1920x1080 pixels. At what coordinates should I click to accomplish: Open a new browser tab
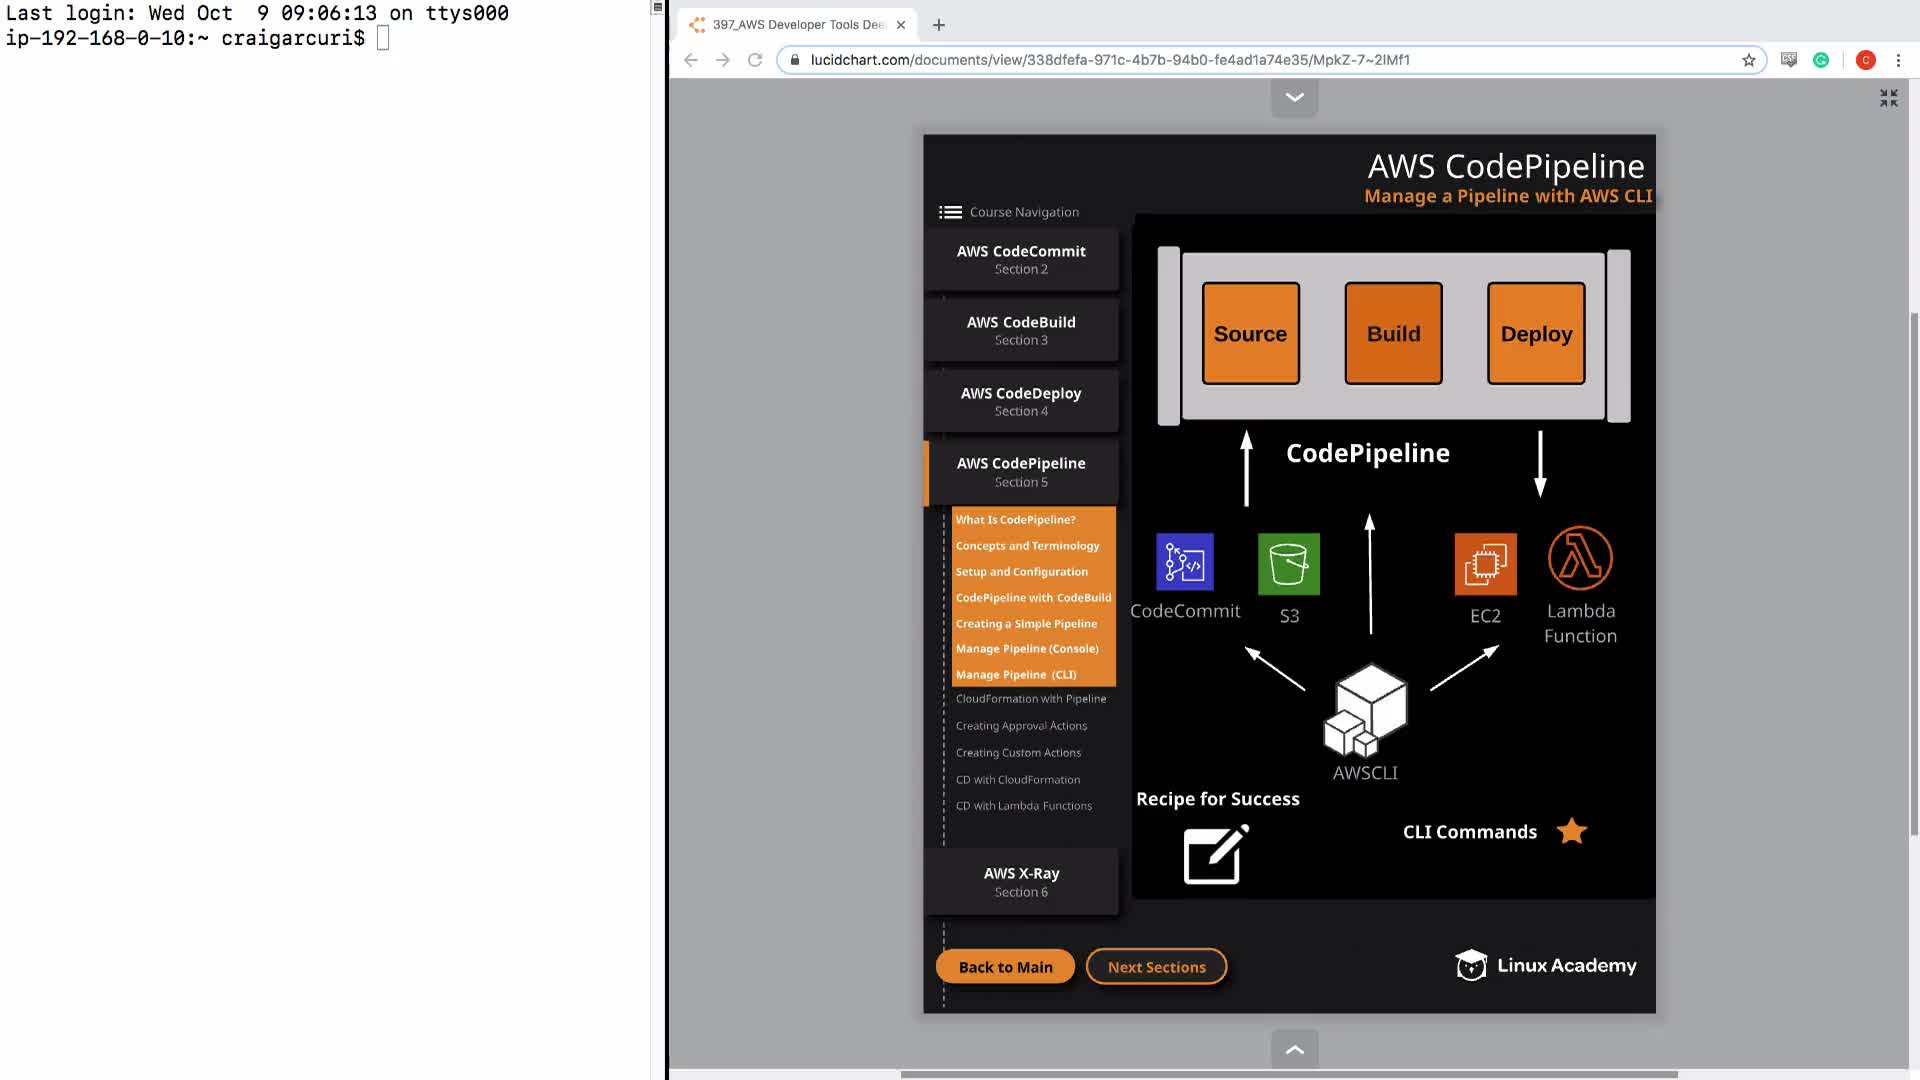(938, 25)
